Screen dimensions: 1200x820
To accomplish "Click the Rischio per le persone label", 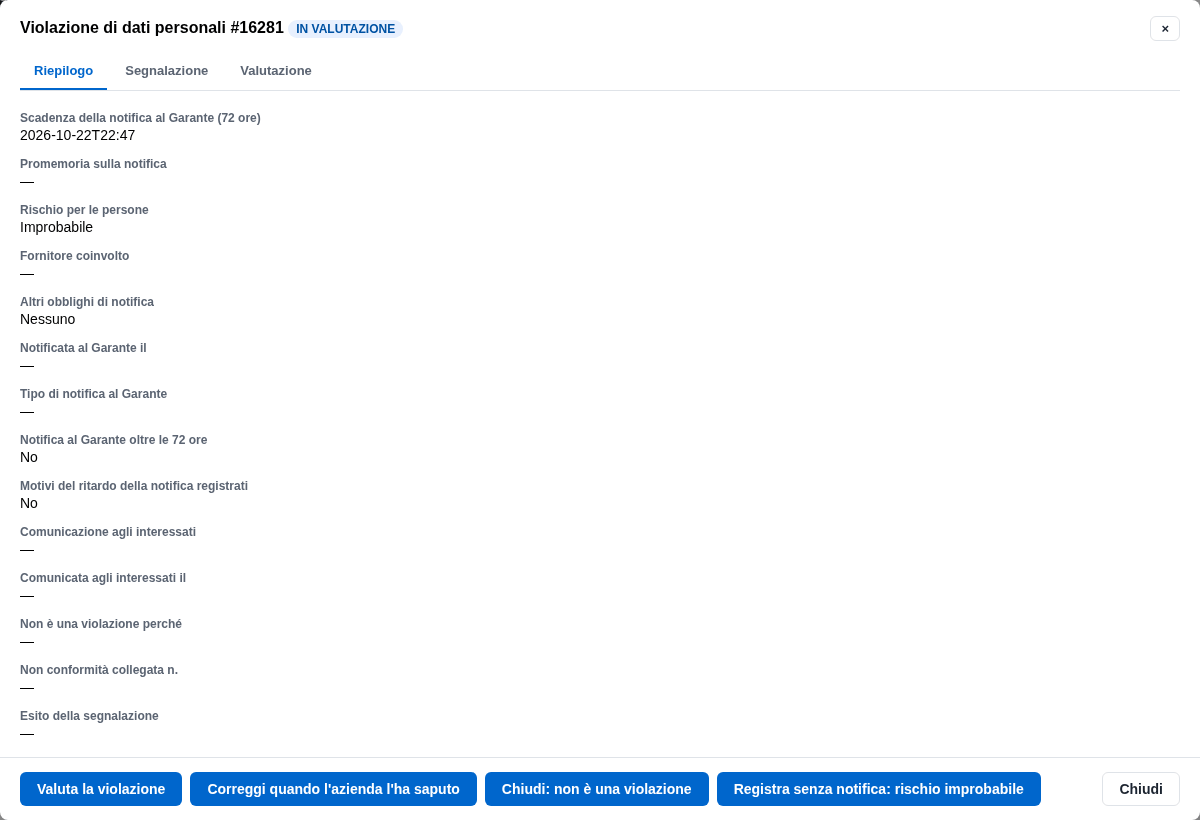I will point(84,210).
